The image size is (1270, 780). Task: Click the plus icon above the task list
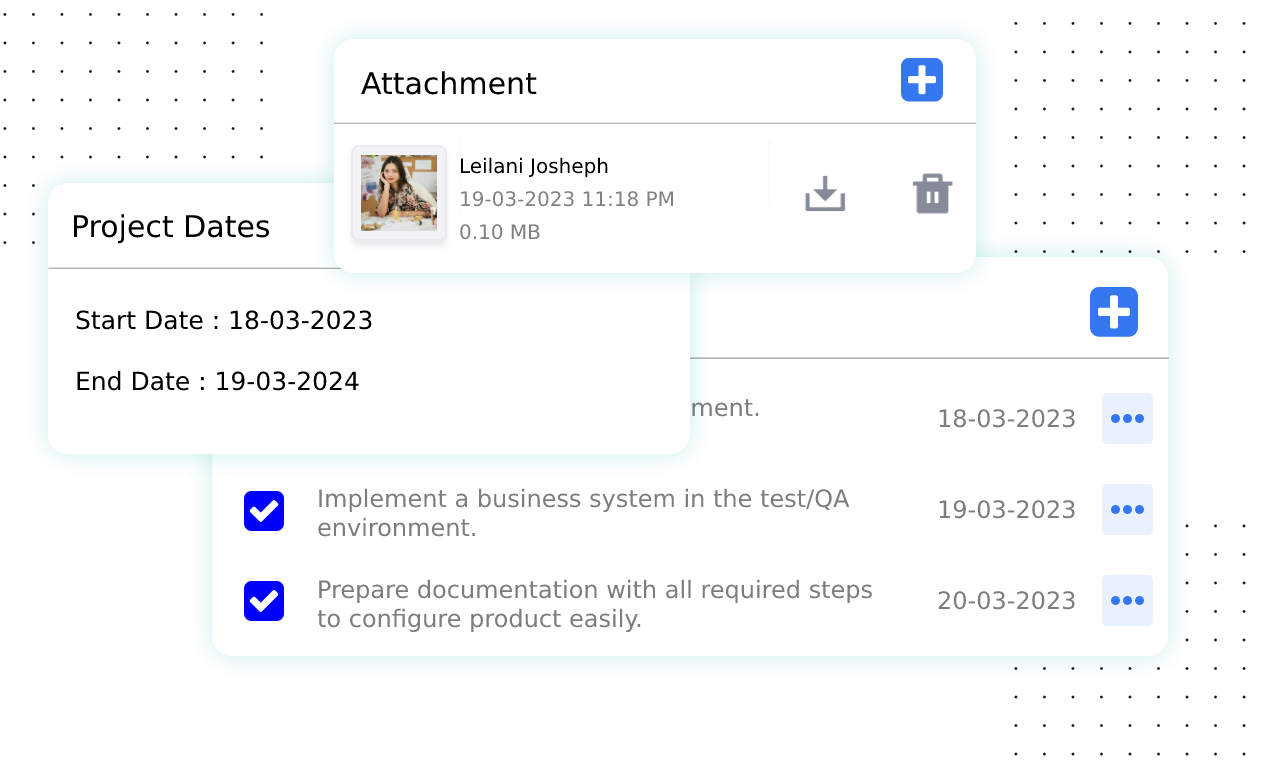tap(1113, 312)
